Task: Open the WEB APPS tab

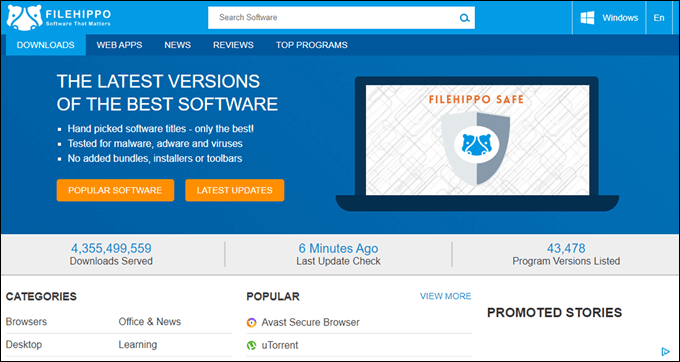Action: 119,45
